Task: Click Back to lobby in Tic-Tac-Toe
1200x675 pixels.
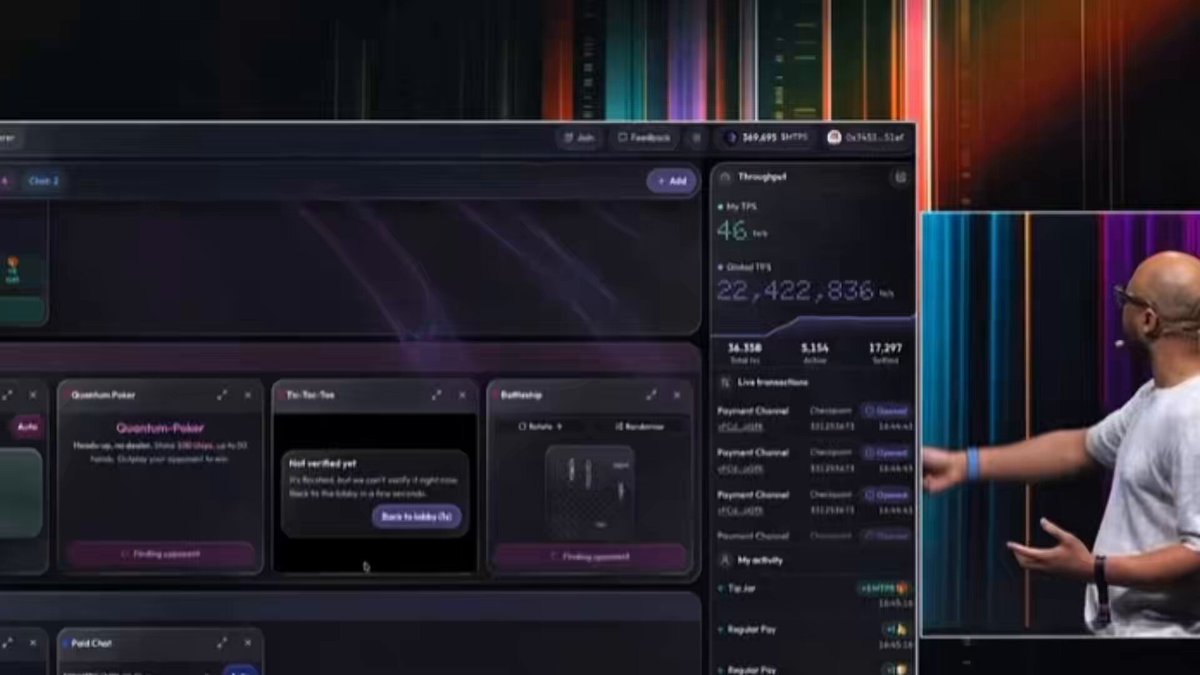Action: (x=417, y=517)
